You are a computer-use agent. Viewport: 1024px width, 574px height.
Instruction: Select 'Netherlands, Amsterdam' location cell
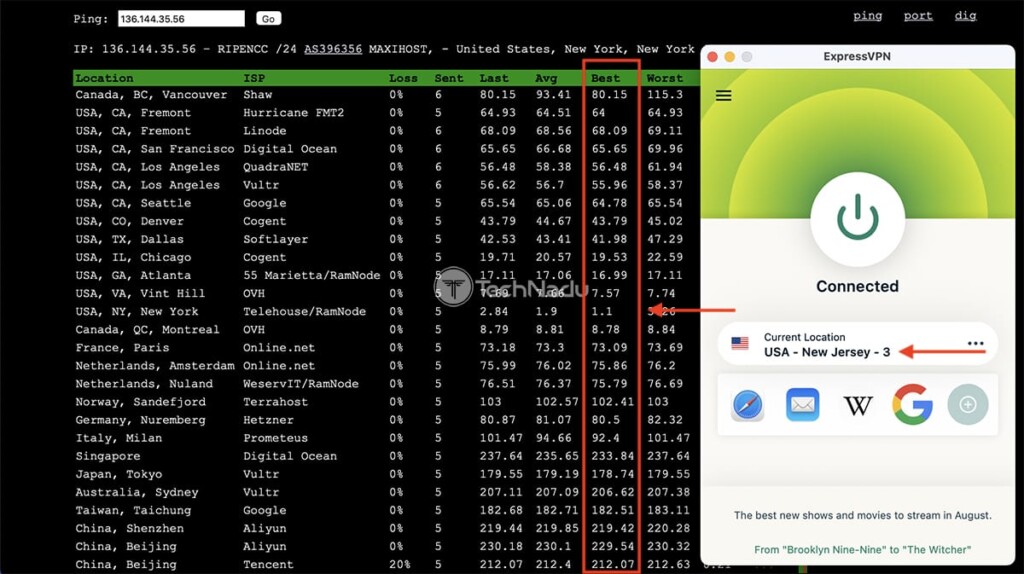pos(155,366)
